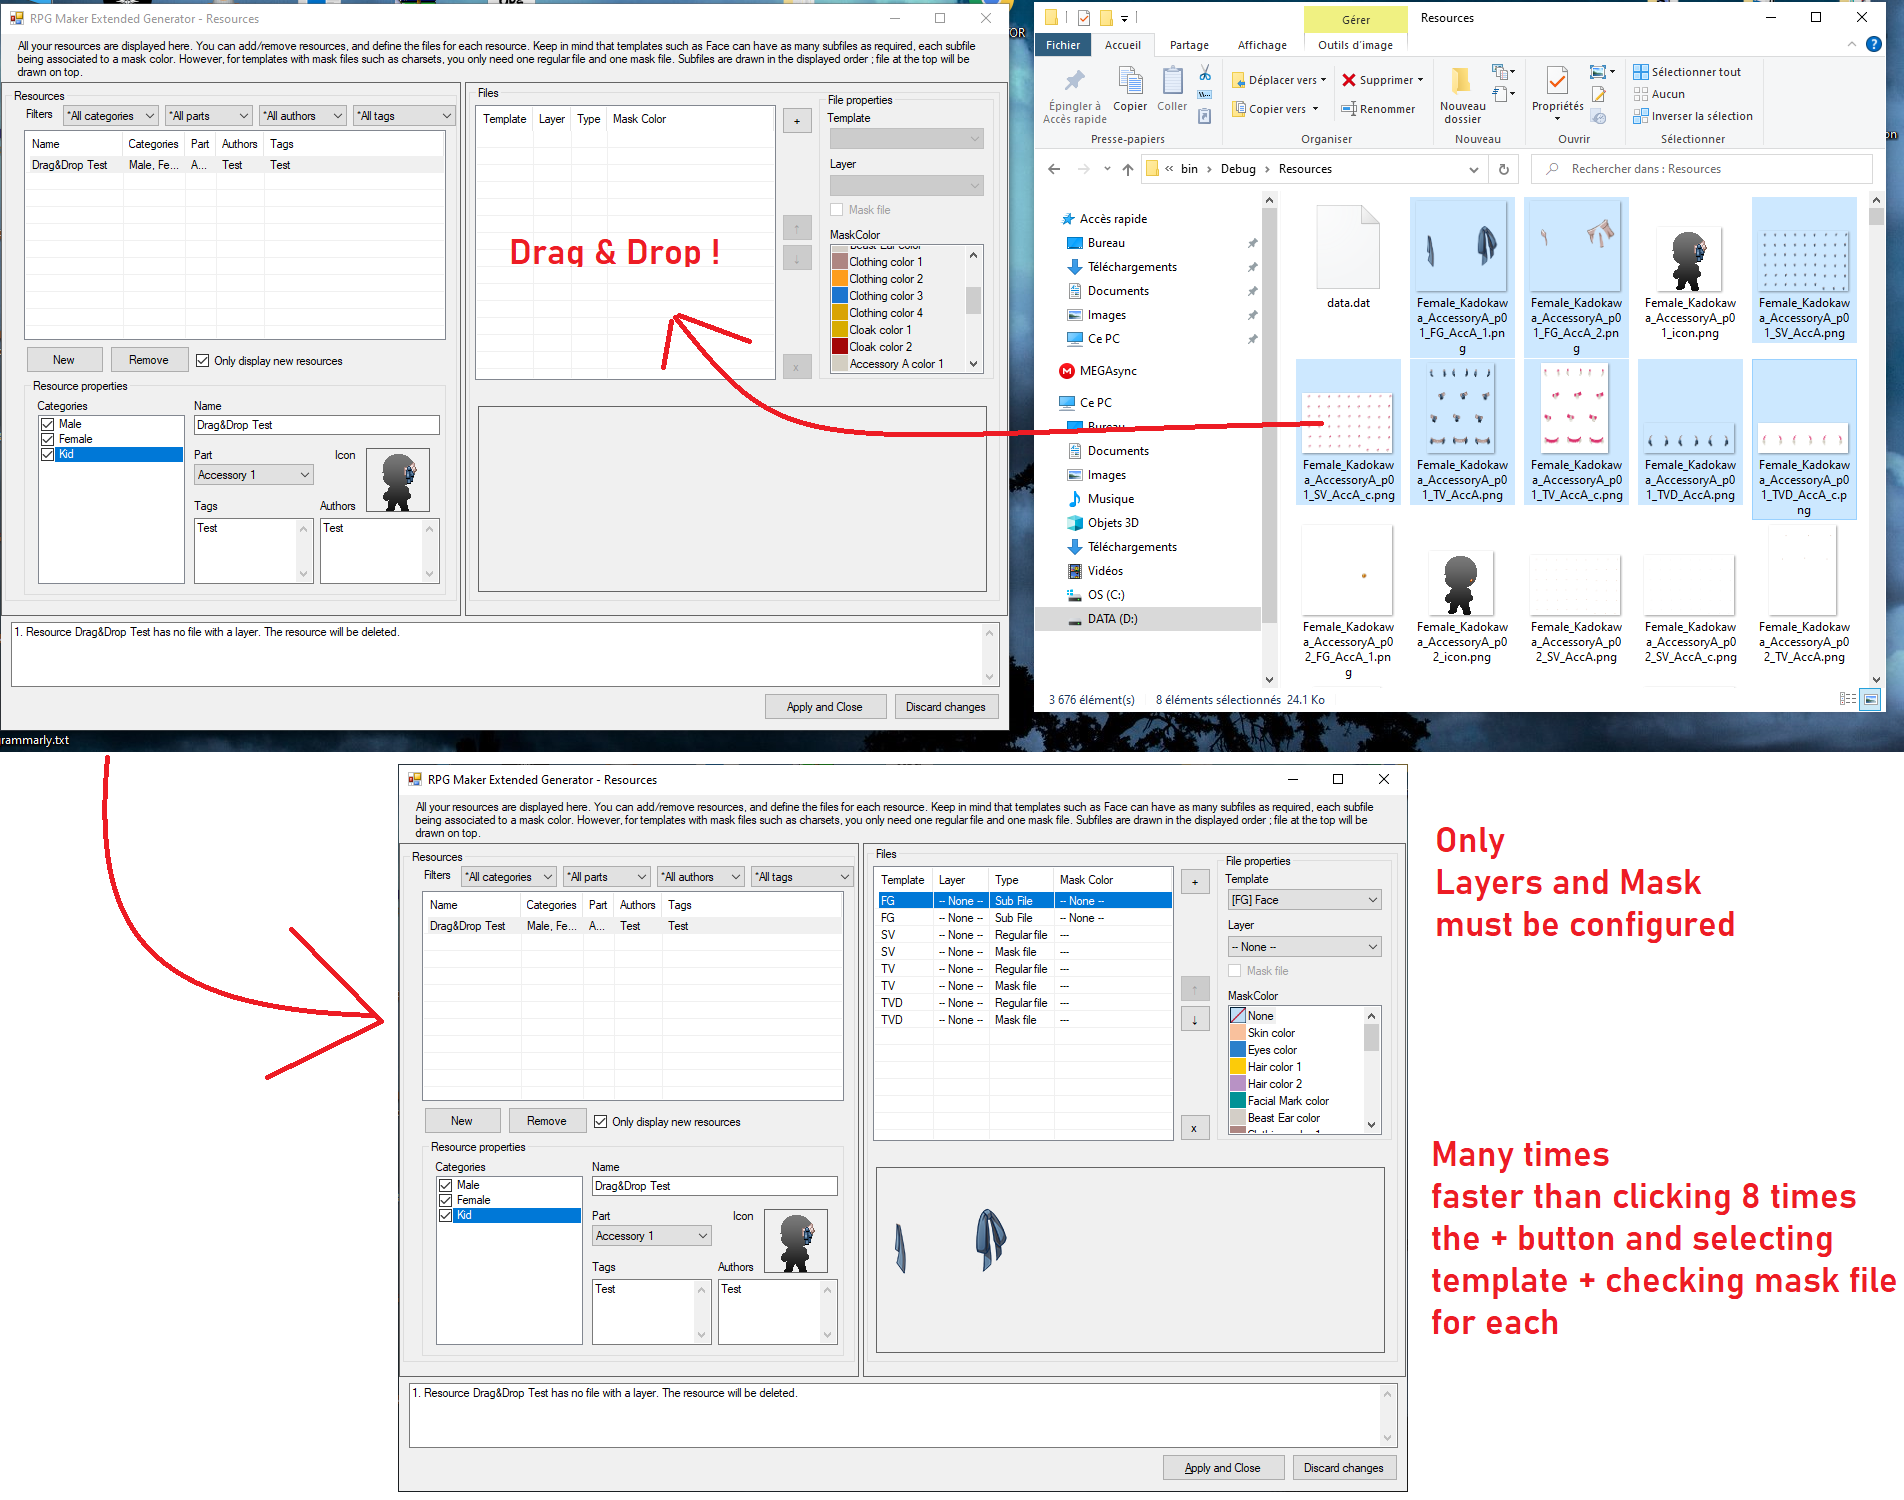
Task: Switch to the Accueil ribbon tab
Action: pos(1123,45)
